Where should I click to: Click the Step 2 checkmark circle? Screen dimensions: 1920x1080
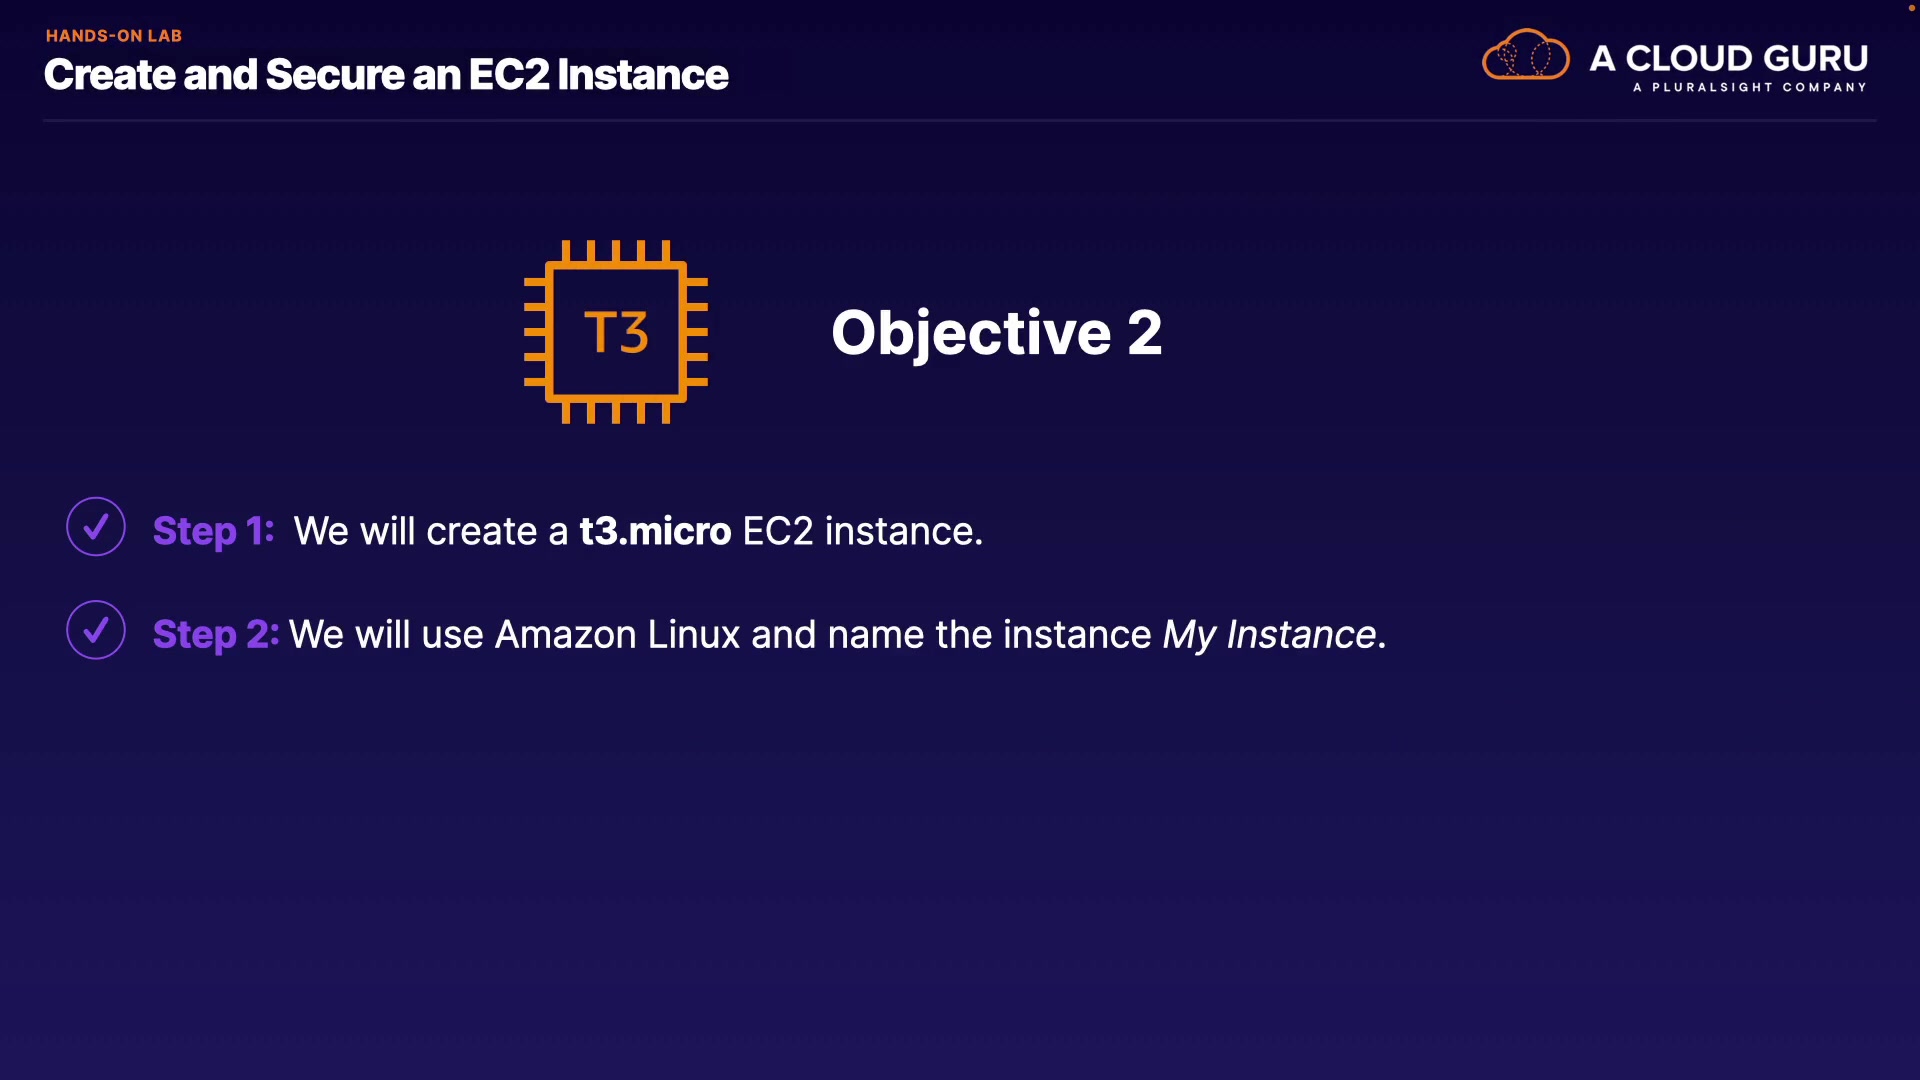96,630
